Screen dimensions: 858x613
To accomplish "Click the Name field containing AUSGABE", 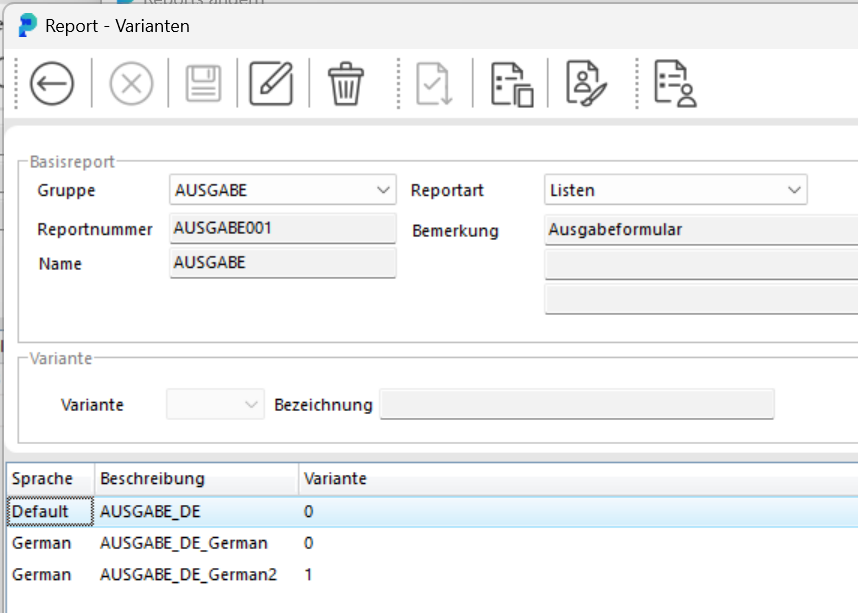I will pyautogui.click(x=283, y=263).
